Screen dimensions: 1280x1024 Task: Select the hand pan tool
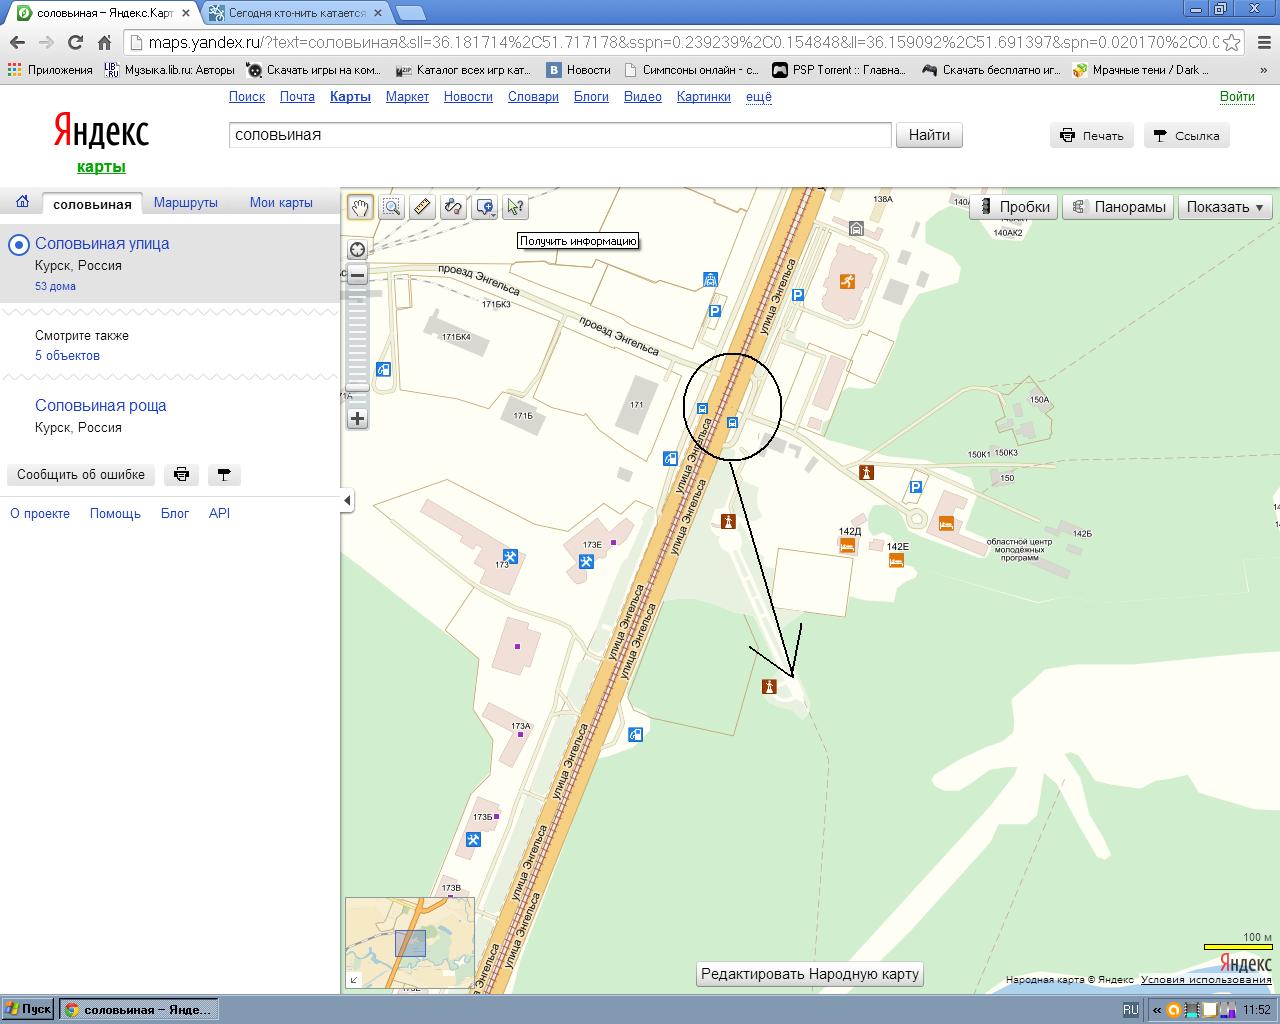(360, 207)
